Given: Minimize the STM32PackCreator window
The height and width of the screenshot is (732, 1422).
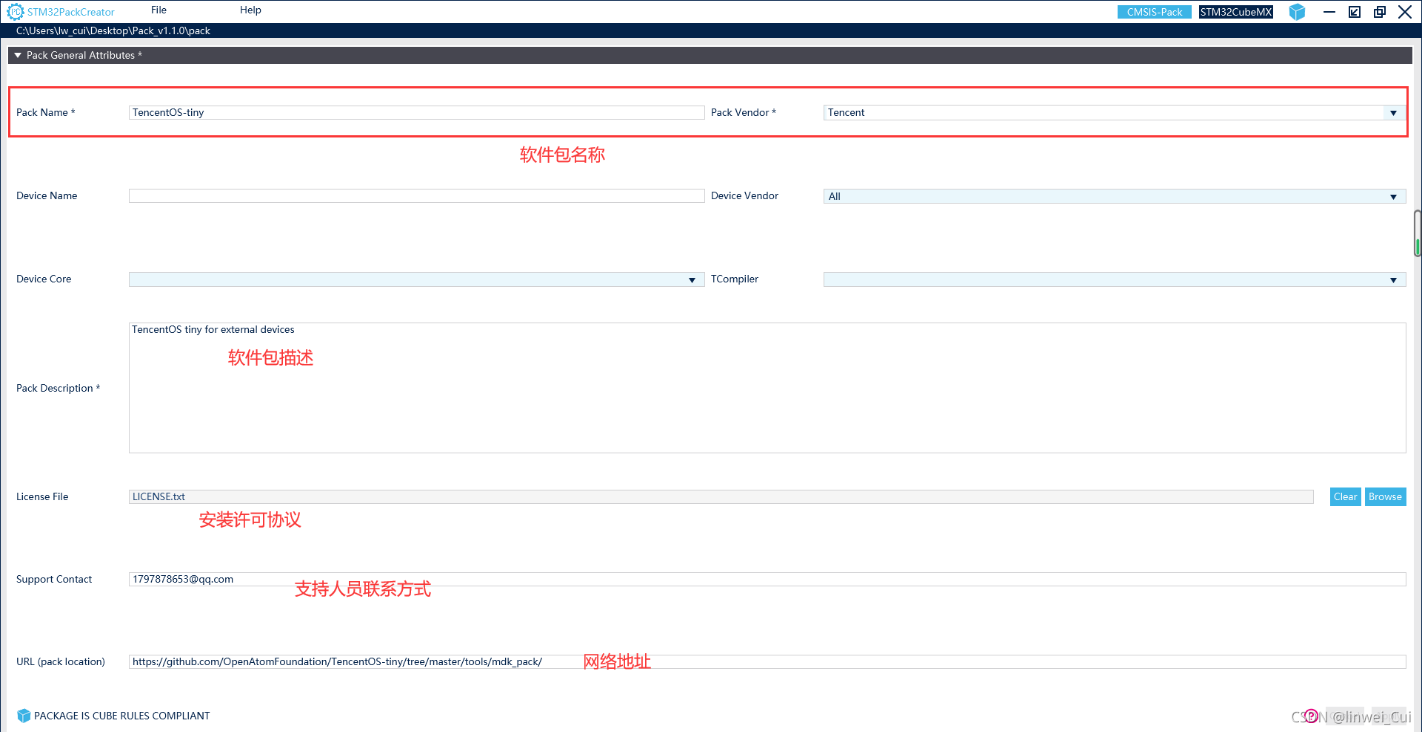Looking at the screenshot, I should 1329,12.
